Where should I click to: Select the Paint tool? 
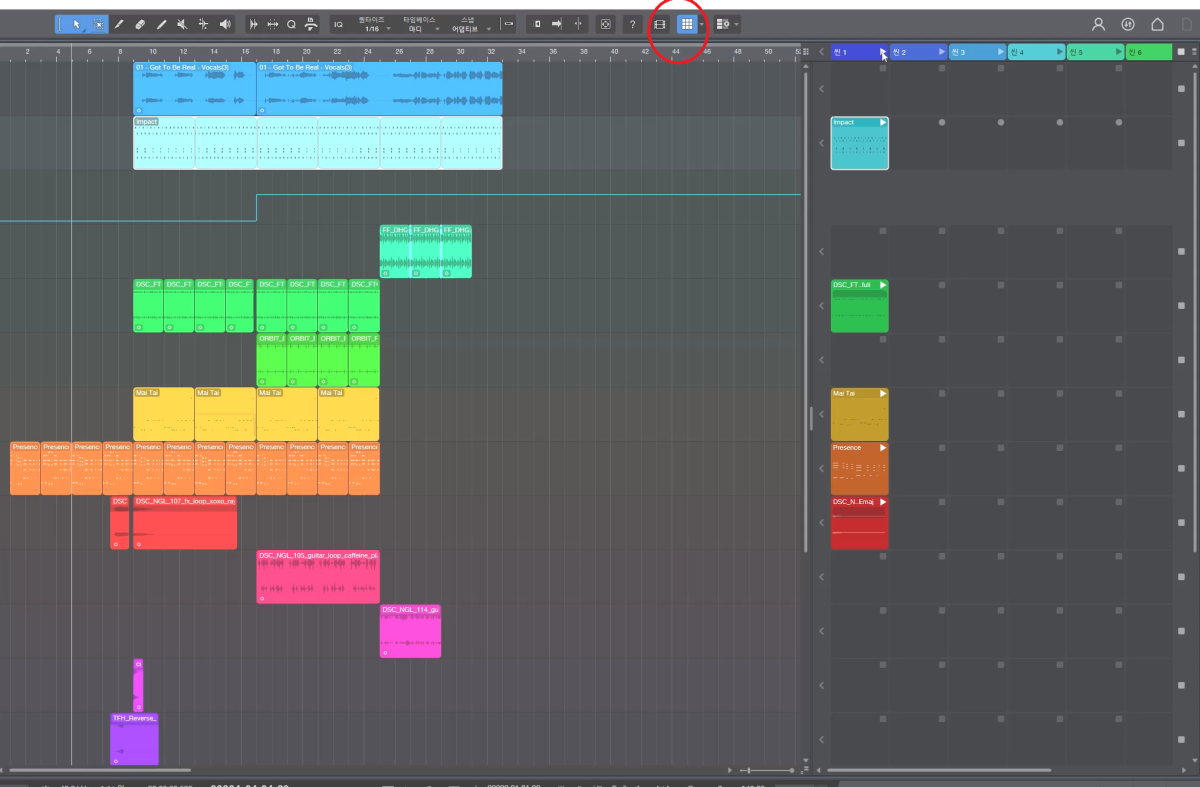161,24
